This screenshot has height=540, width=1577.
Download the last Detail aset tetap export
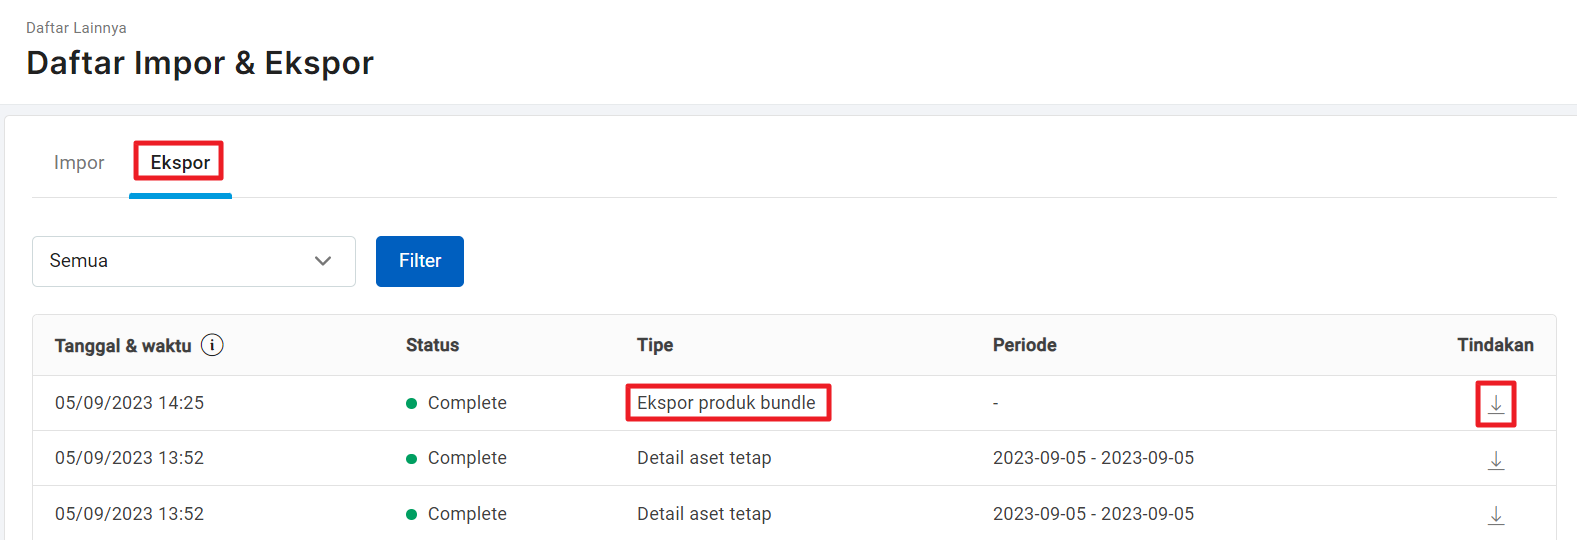(1496, 515)
